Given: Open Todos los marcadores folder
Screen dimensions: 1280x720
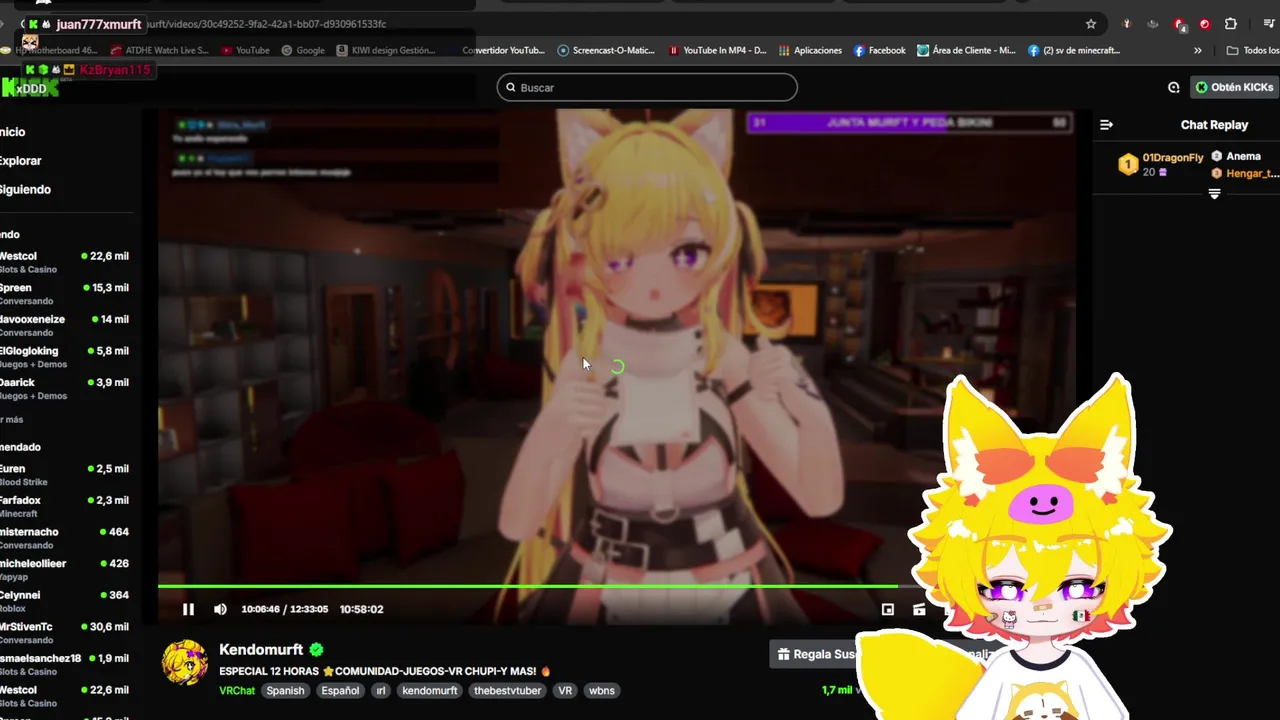Looking at the screenshot, I should pyautogui.click(x=1253, y=50).
